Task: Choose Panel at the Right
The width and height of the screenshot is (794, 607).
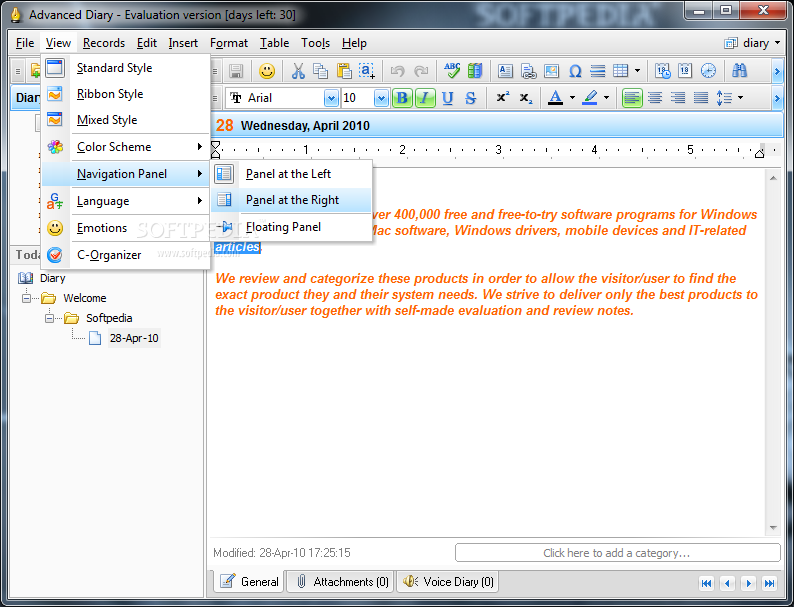Action: (x=291, y=200)
